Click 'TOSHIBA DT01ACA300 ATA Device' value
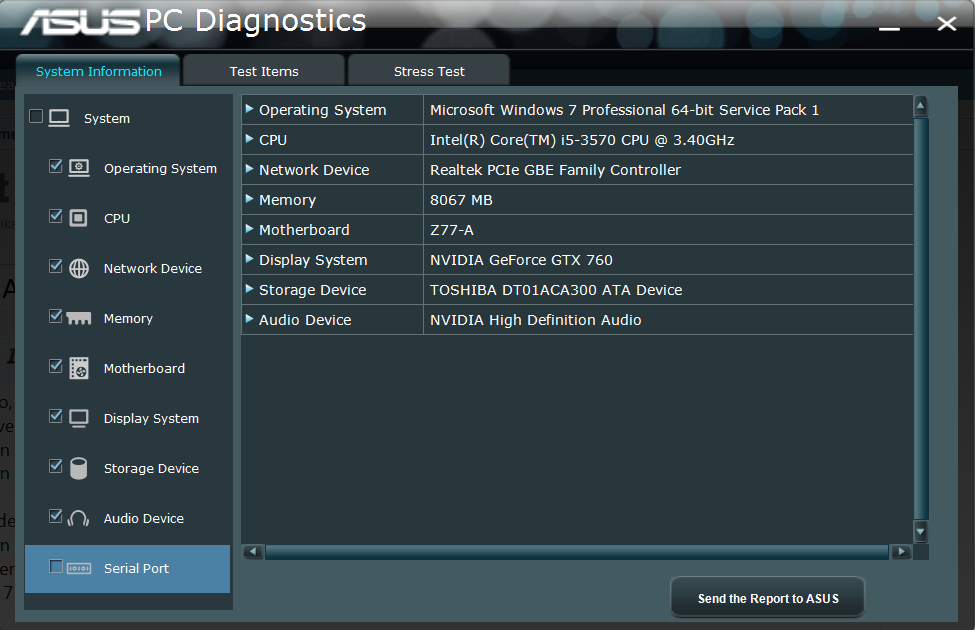Viewport: 975px width, 630px height. click(556, 290)
